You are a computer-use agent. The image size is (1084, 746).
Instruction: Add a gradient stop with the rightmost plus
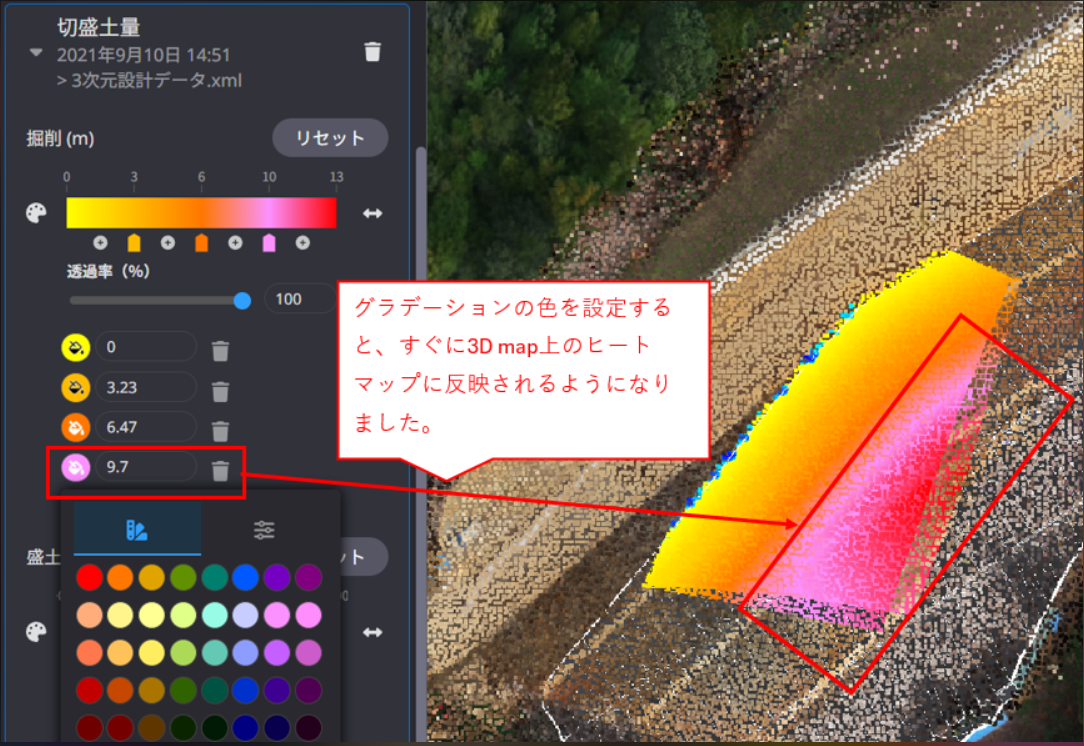tap(302, 243)
